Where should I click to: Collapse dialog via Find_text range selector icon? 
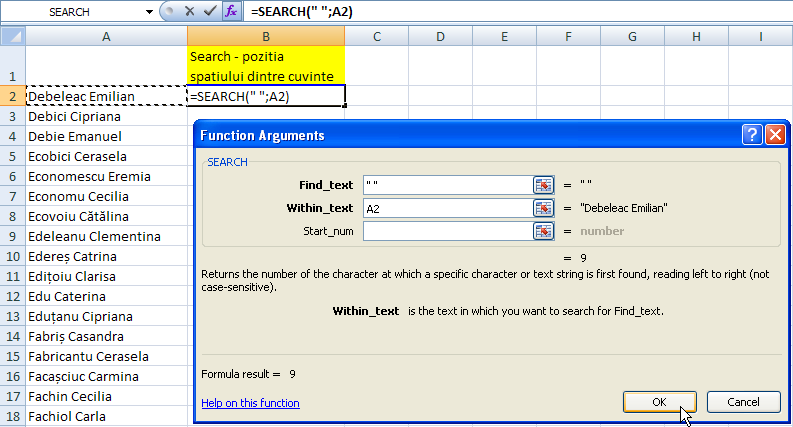click(x=543, y=185)
